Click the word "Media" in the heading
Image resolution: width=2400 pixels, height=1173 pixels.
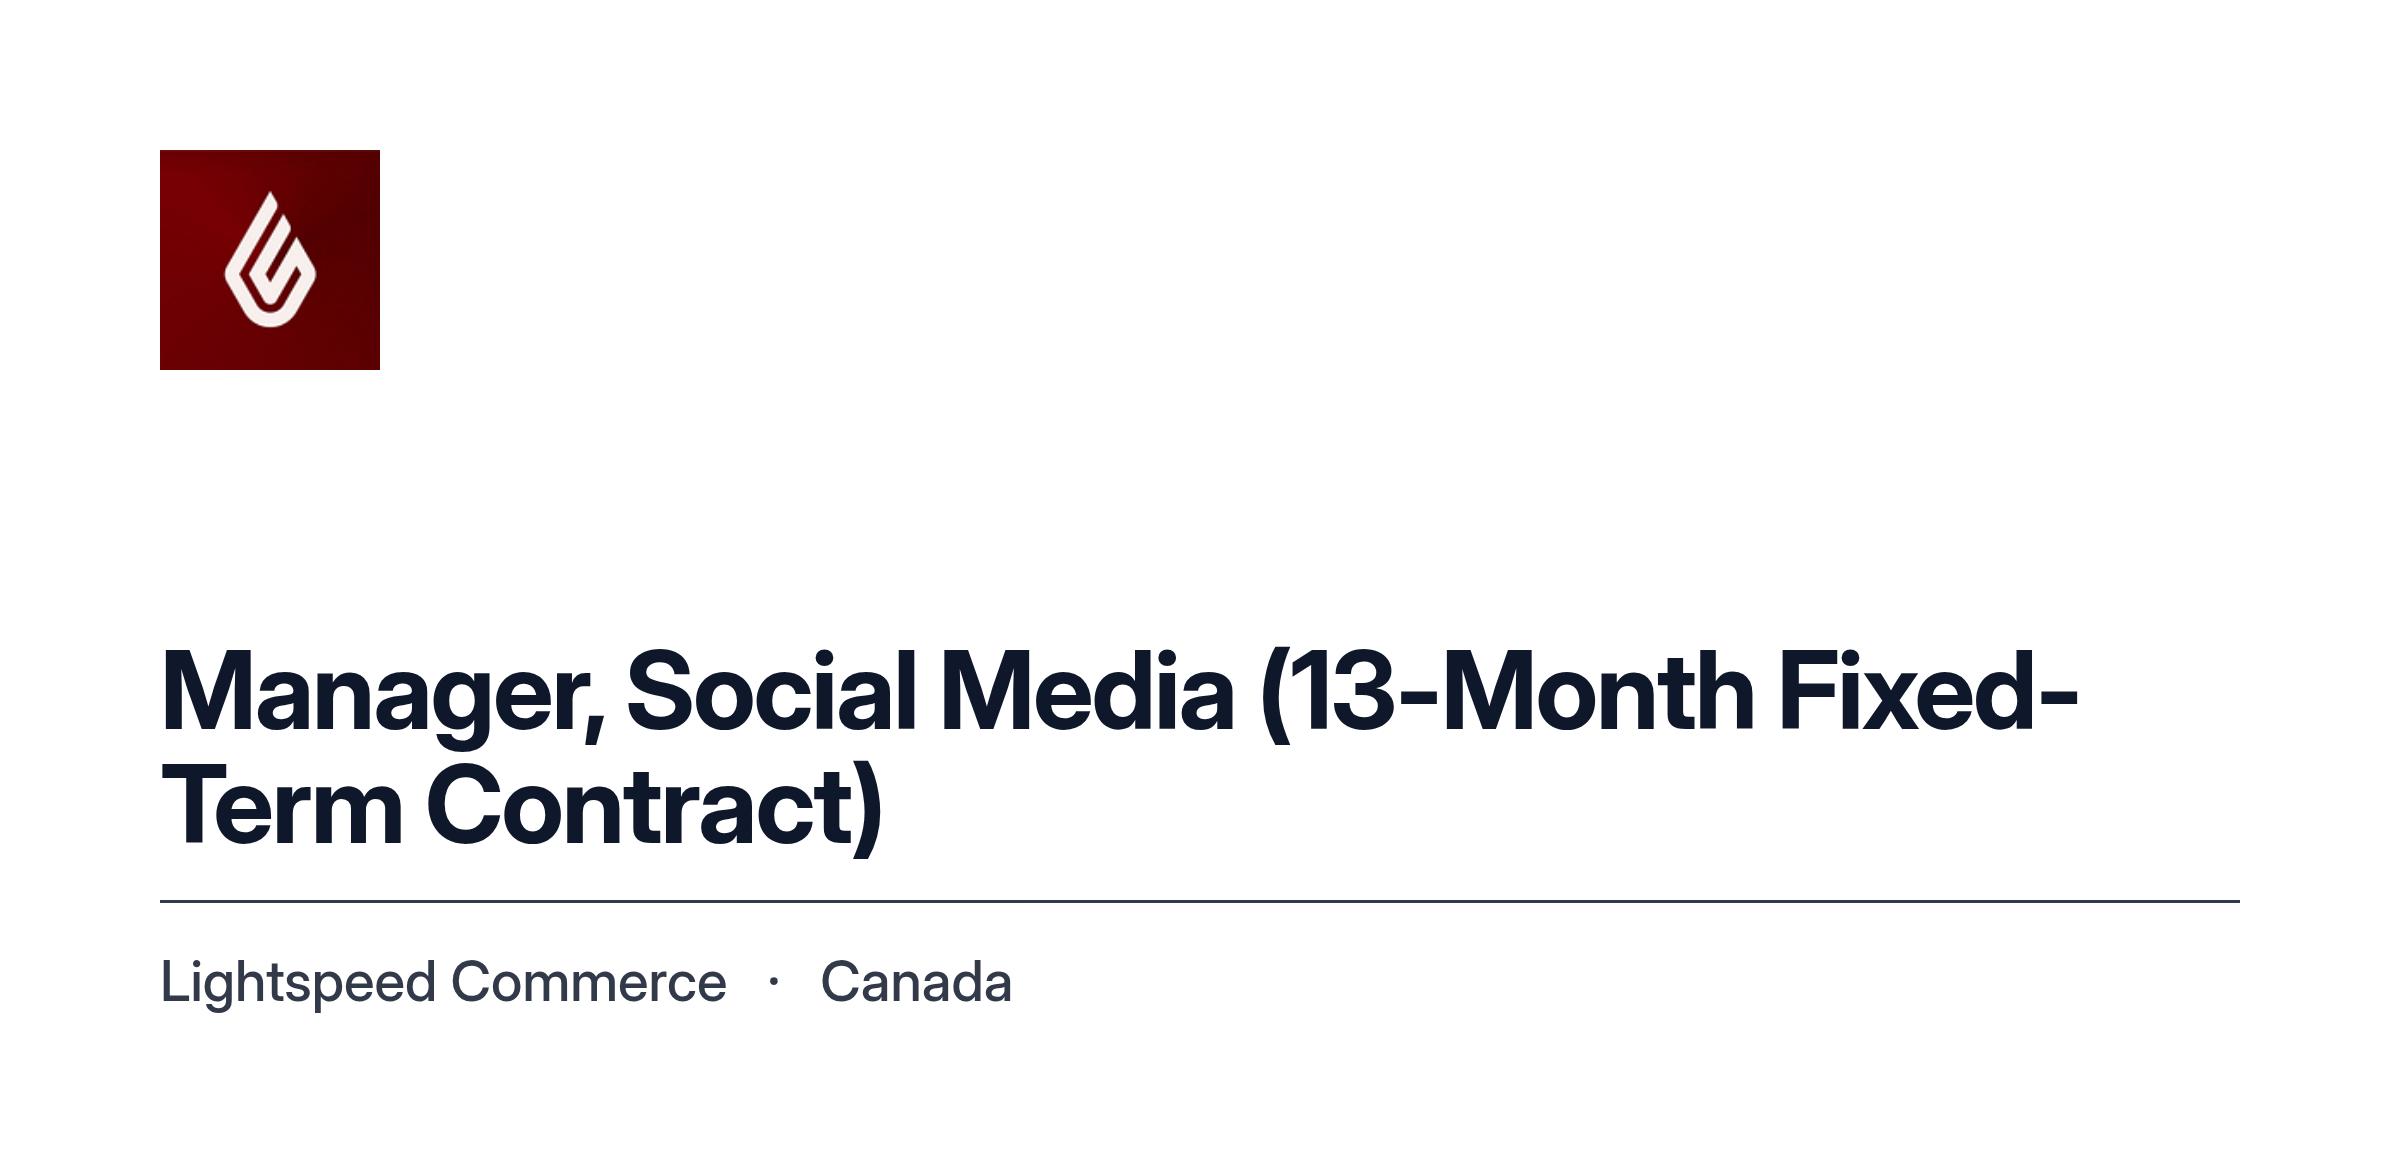coord(1087,692)
